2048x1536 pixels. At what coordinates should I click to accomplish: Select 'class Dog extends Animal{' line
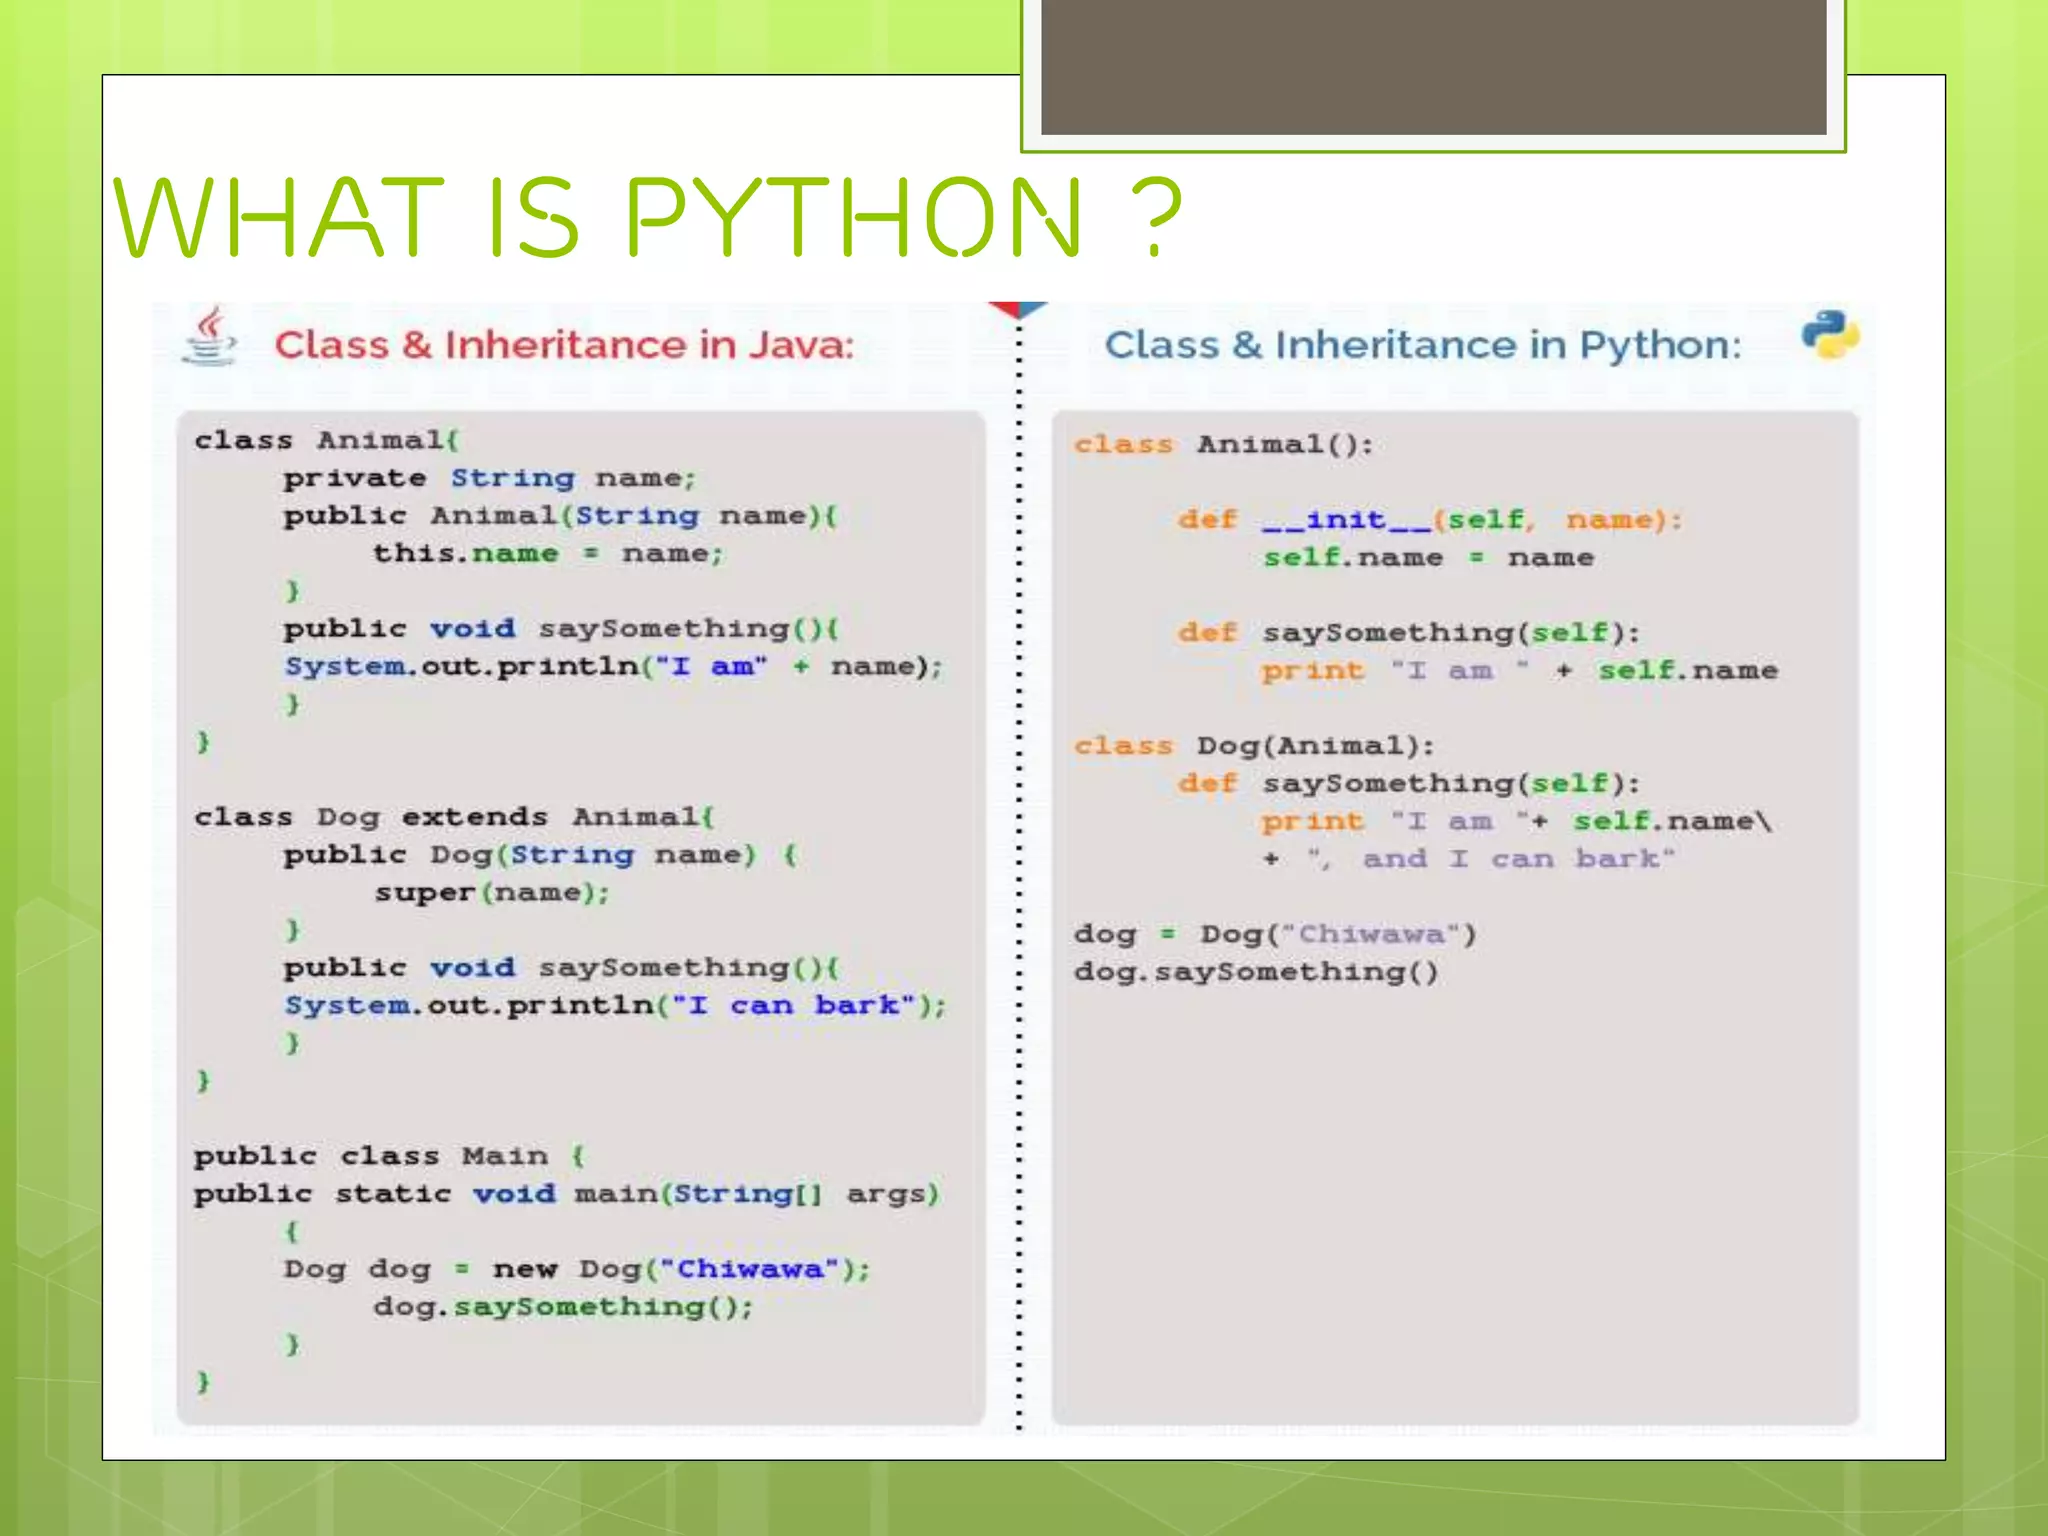pyautogui.click(x=454, y=817)
